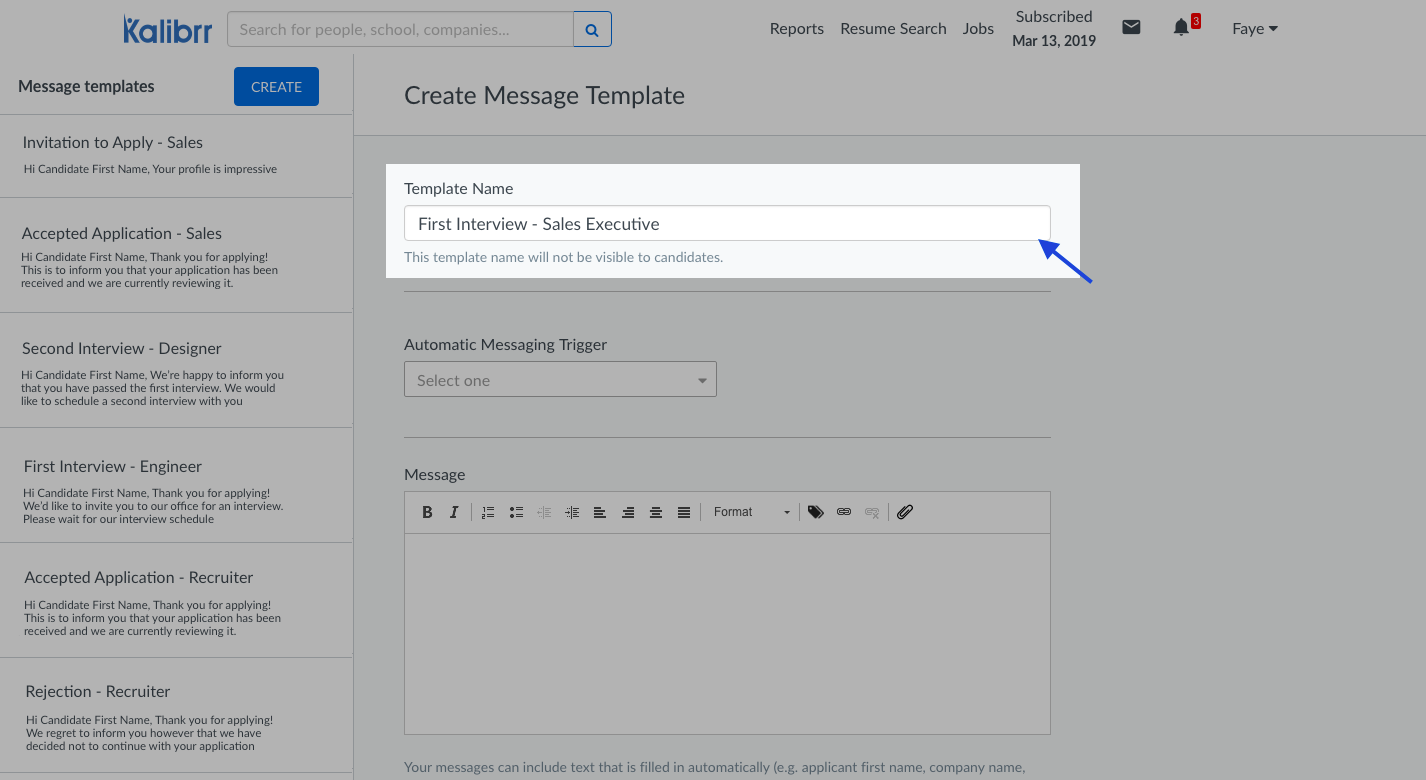This screenshot has height=780, width=1426.
Task: Go to the Reports page
Action: pyautogui.click(x=796, y=29)
